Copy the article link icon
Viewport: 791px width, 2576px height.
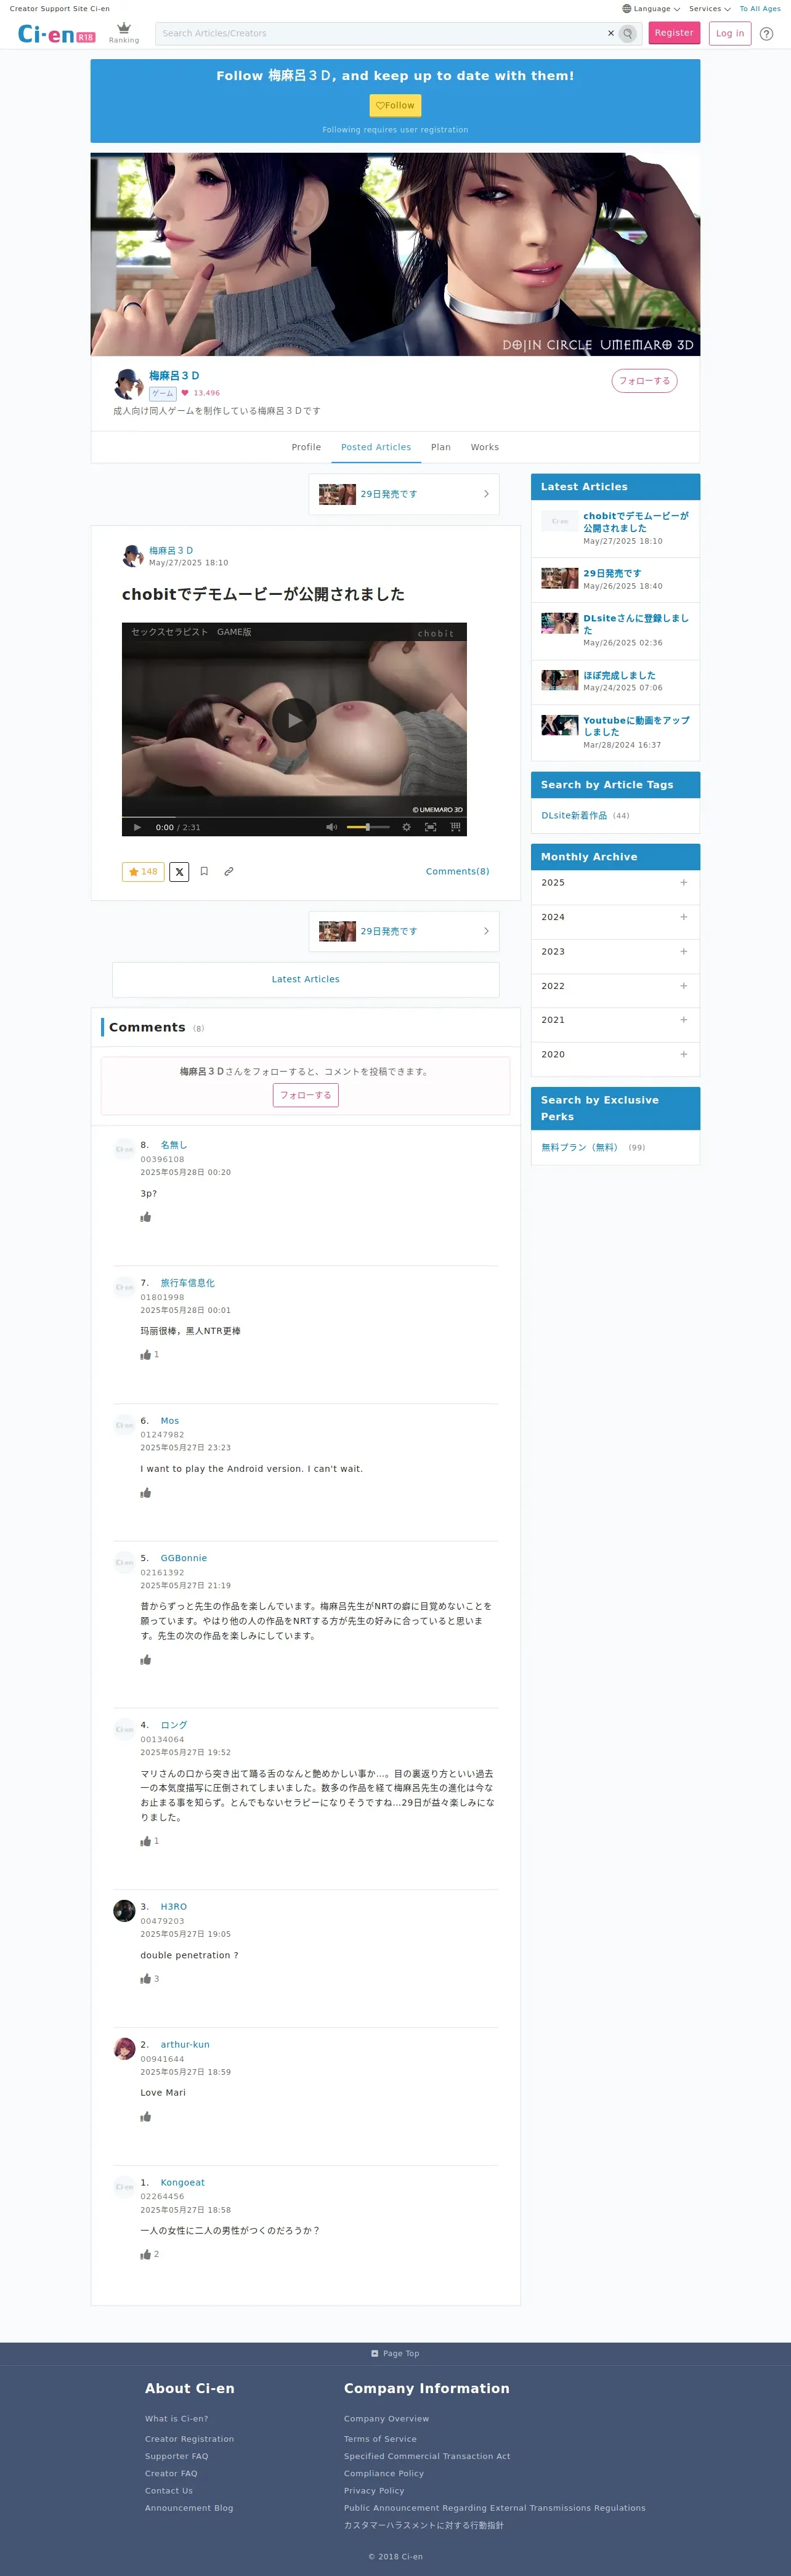pyautogui.click(x=229, y=872)
